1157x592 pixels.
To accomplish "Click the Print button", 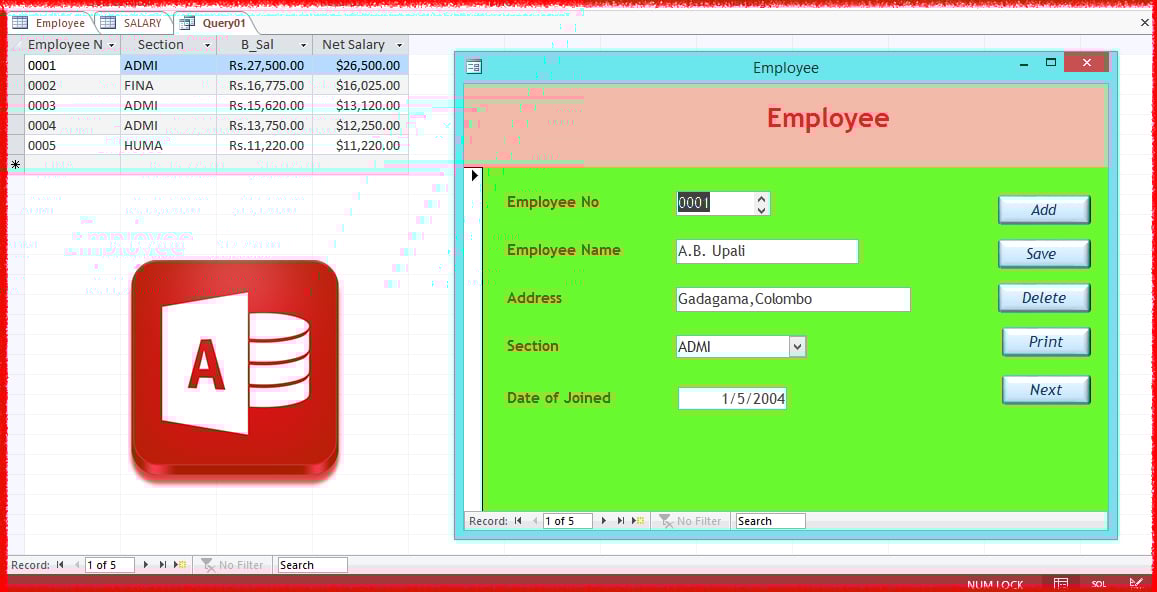I will (x=1046, y=341).
